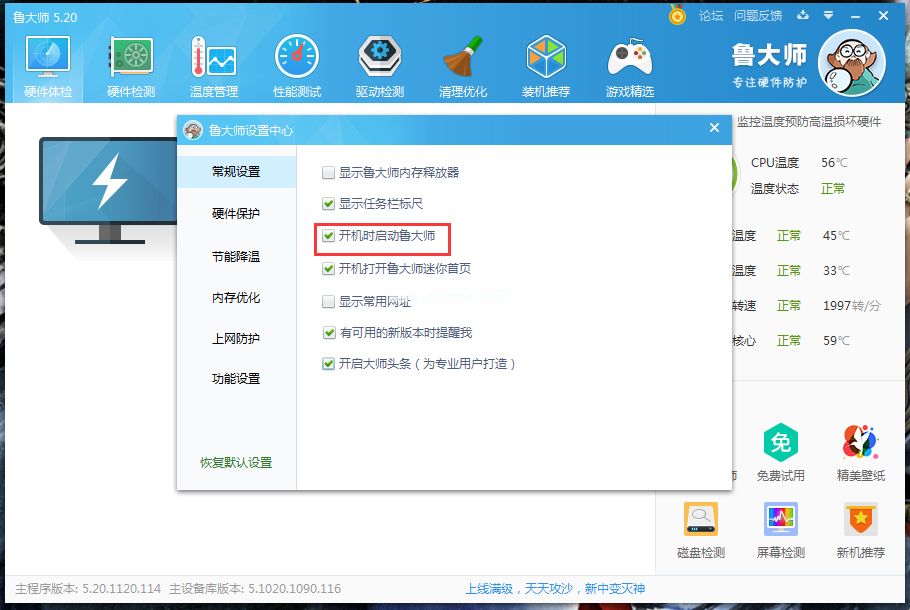Disable 开机时启动鲁大师 startup option
The image size is (910, 610).
click(x=328, y=238)
